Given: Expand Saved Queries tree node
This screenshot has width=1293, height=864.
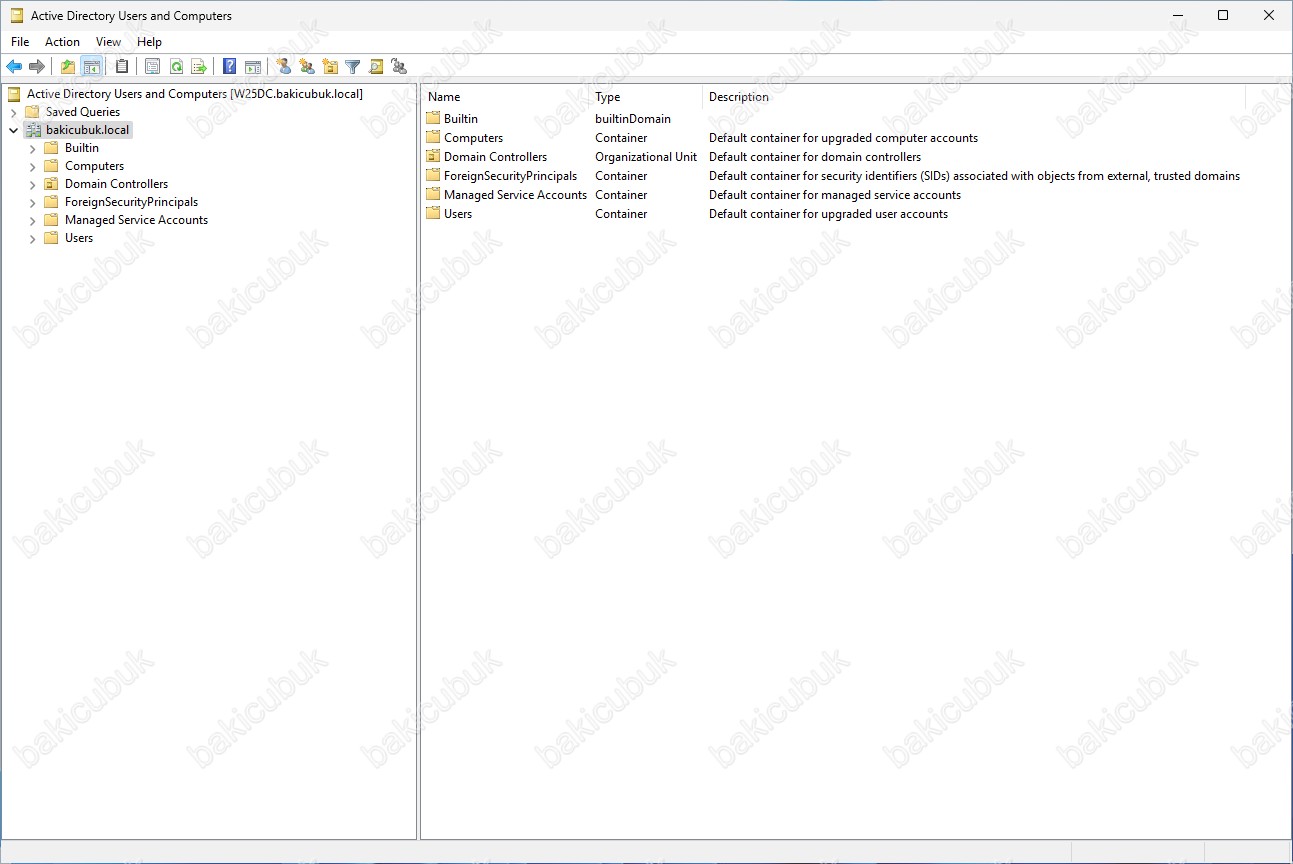Looking at the screenshot, I should 14,112.
